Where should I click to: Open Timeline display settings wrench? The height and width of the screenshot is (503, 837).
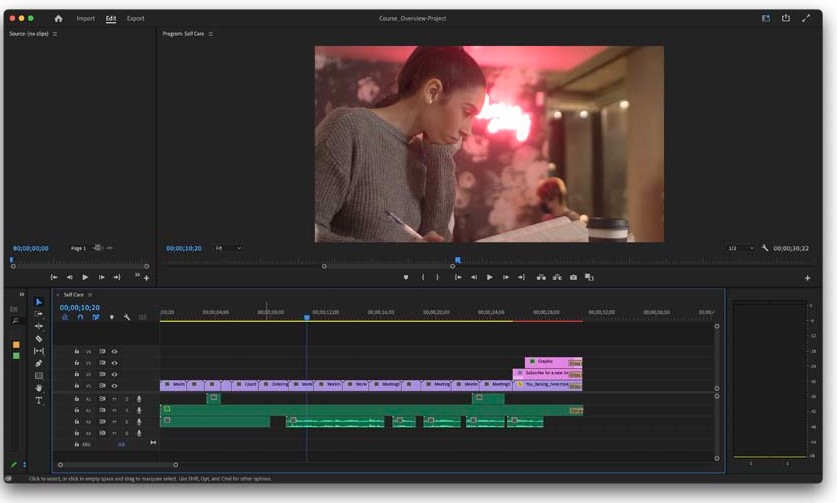[x=127, y=317]
